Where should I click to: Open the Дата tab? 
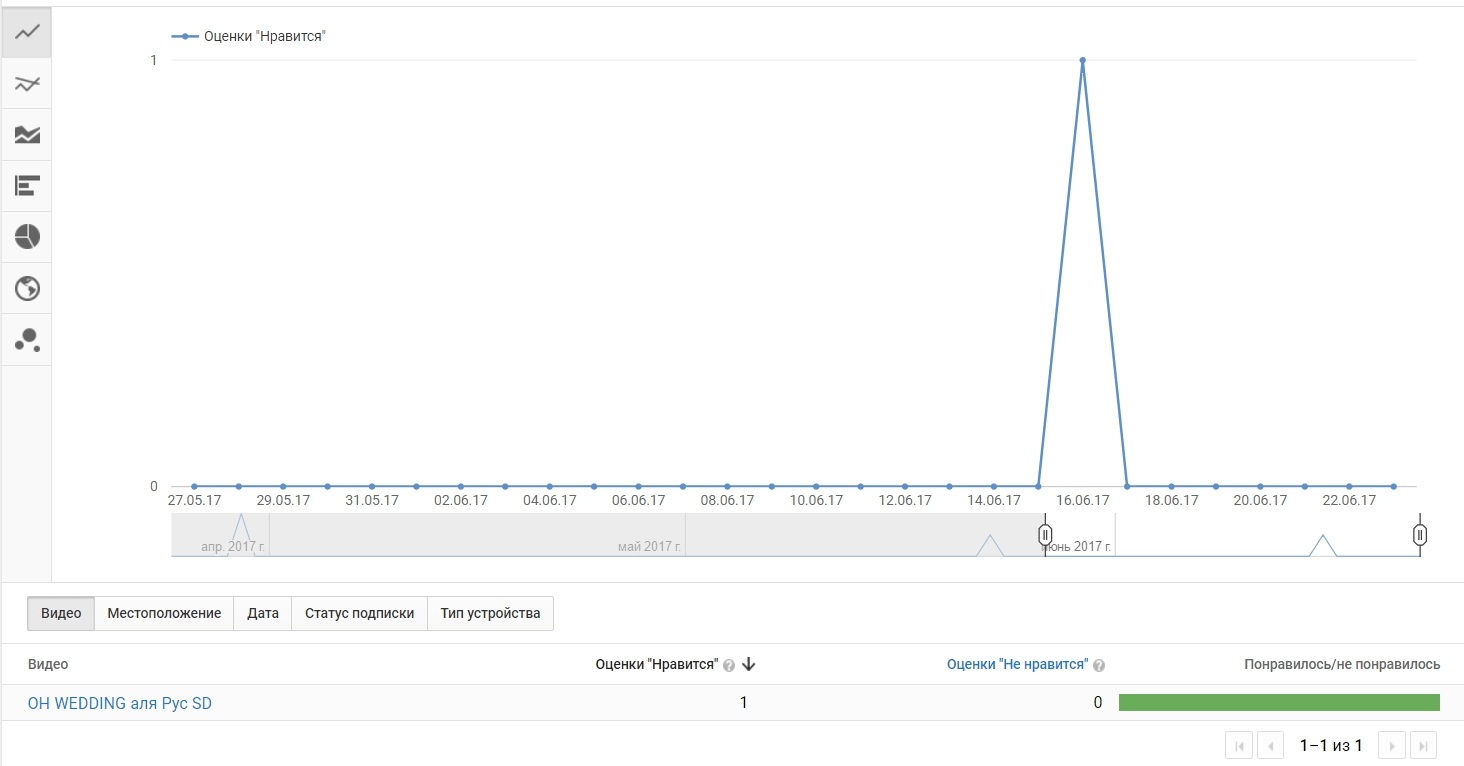262,613
